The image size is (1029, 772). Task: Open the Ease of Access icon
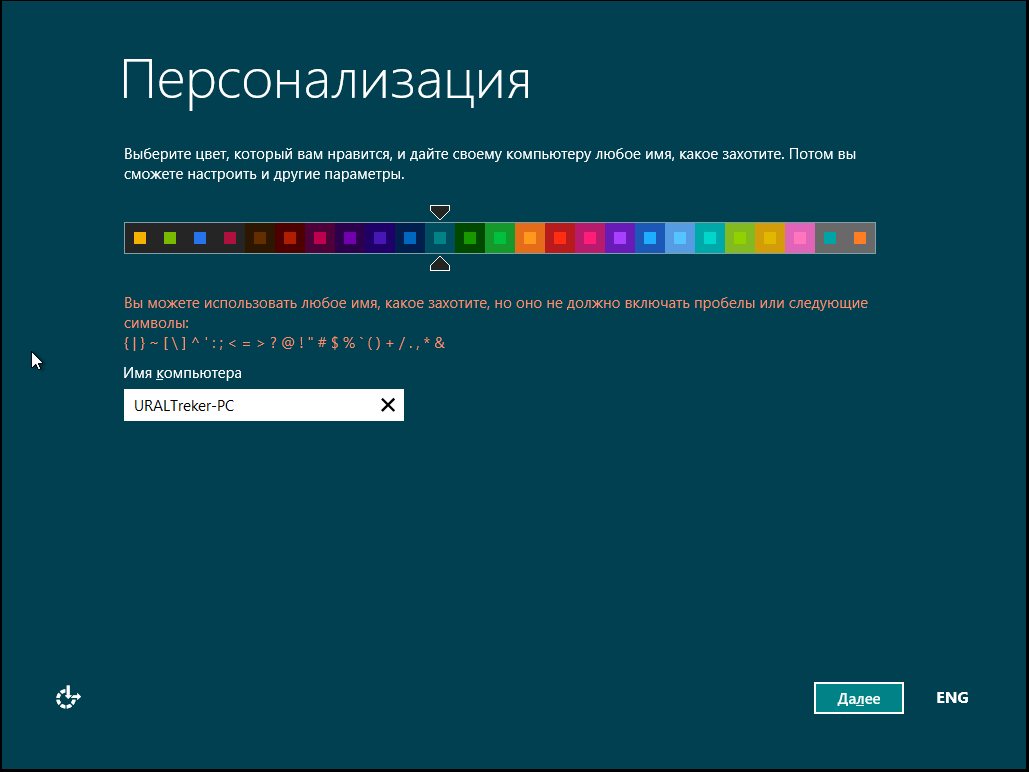tap(67, 697)
